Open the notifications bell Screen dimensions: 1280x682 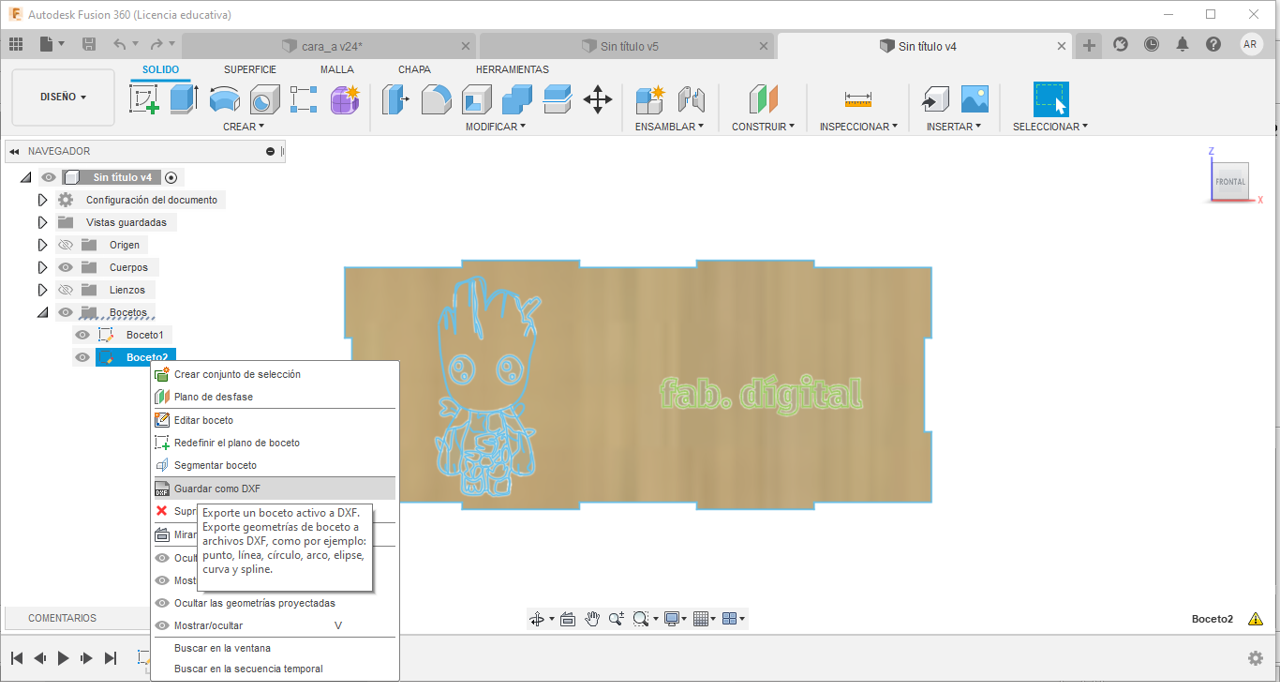(1183, 44)
